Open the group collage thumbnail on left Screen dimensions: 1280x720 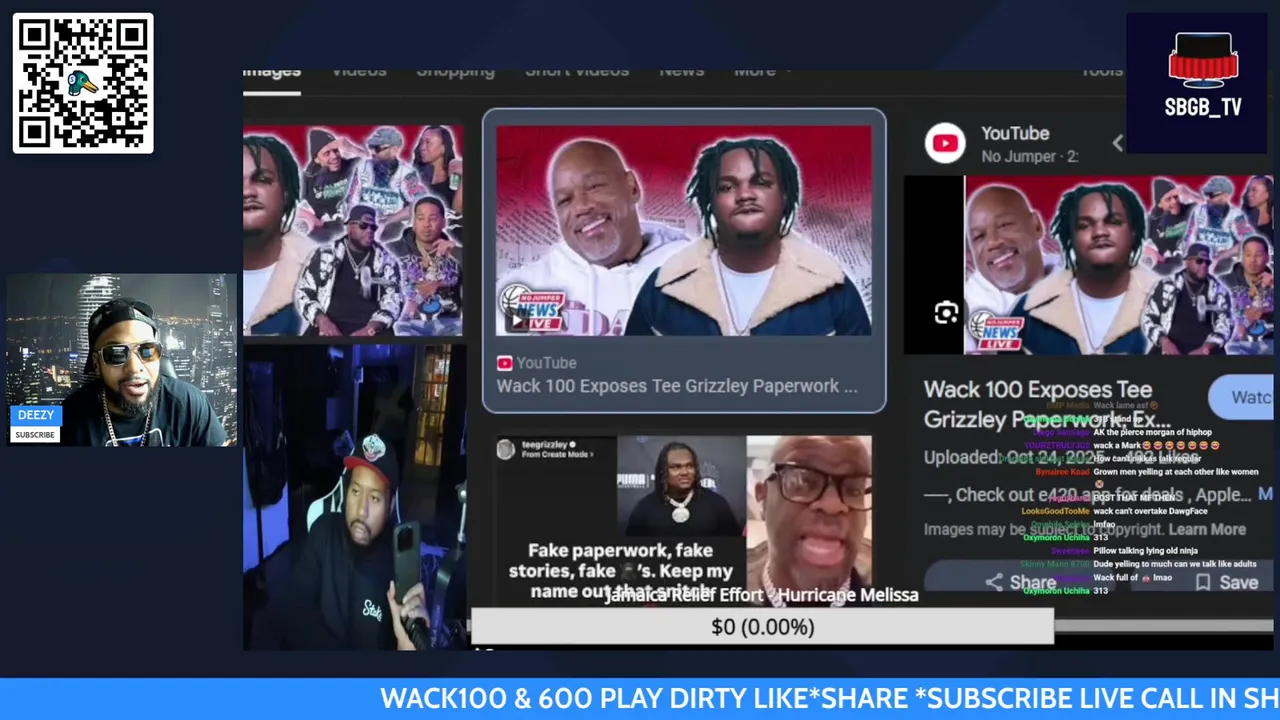pyautogui.click(x=353, y=231)
